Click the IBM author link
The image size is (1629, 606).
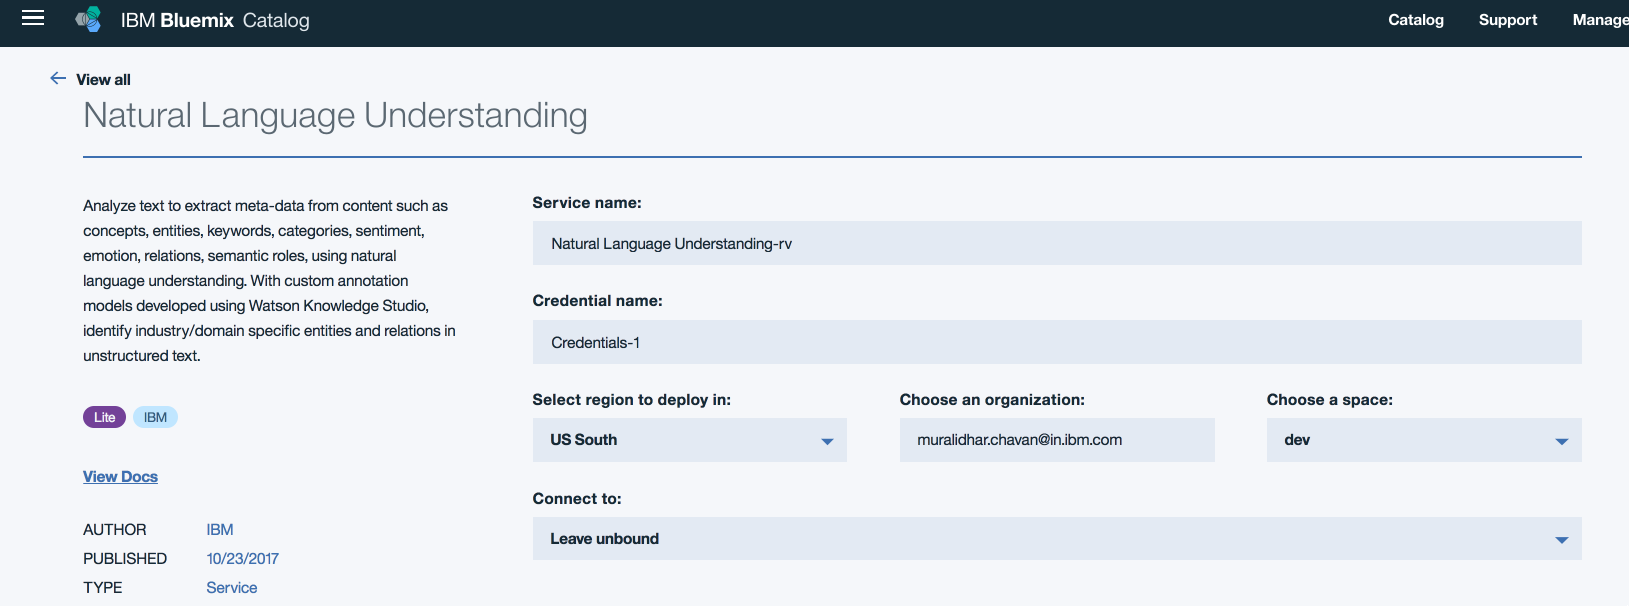click(220, 530)
